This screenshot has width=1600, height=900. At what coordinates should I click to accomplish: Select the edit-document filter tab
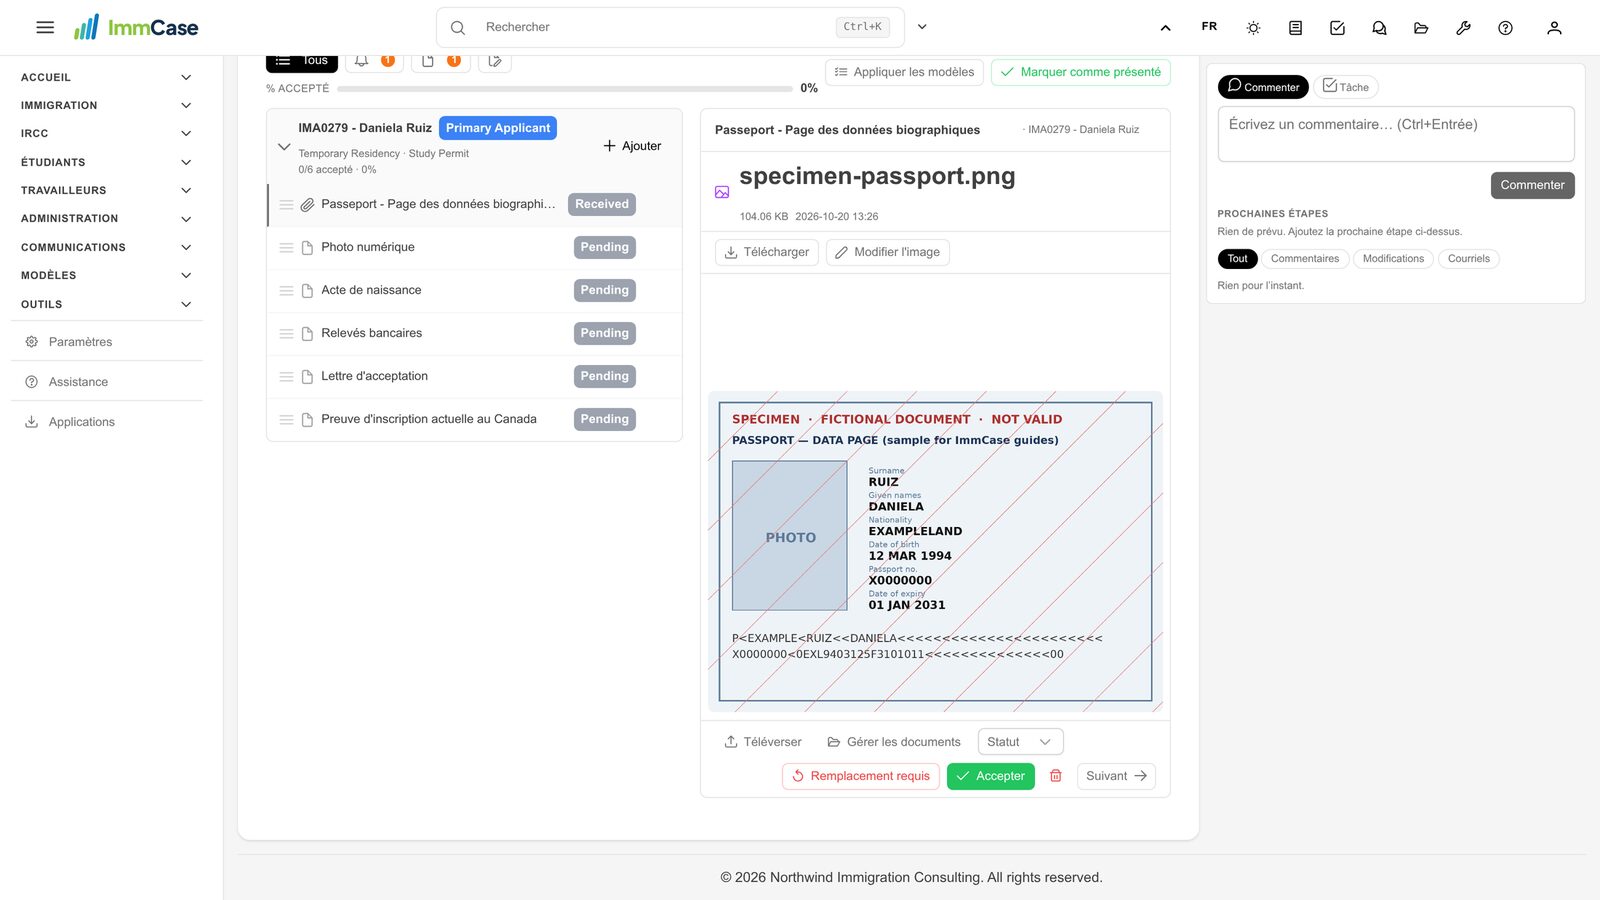pyautogui.click(x=495, y=61)
